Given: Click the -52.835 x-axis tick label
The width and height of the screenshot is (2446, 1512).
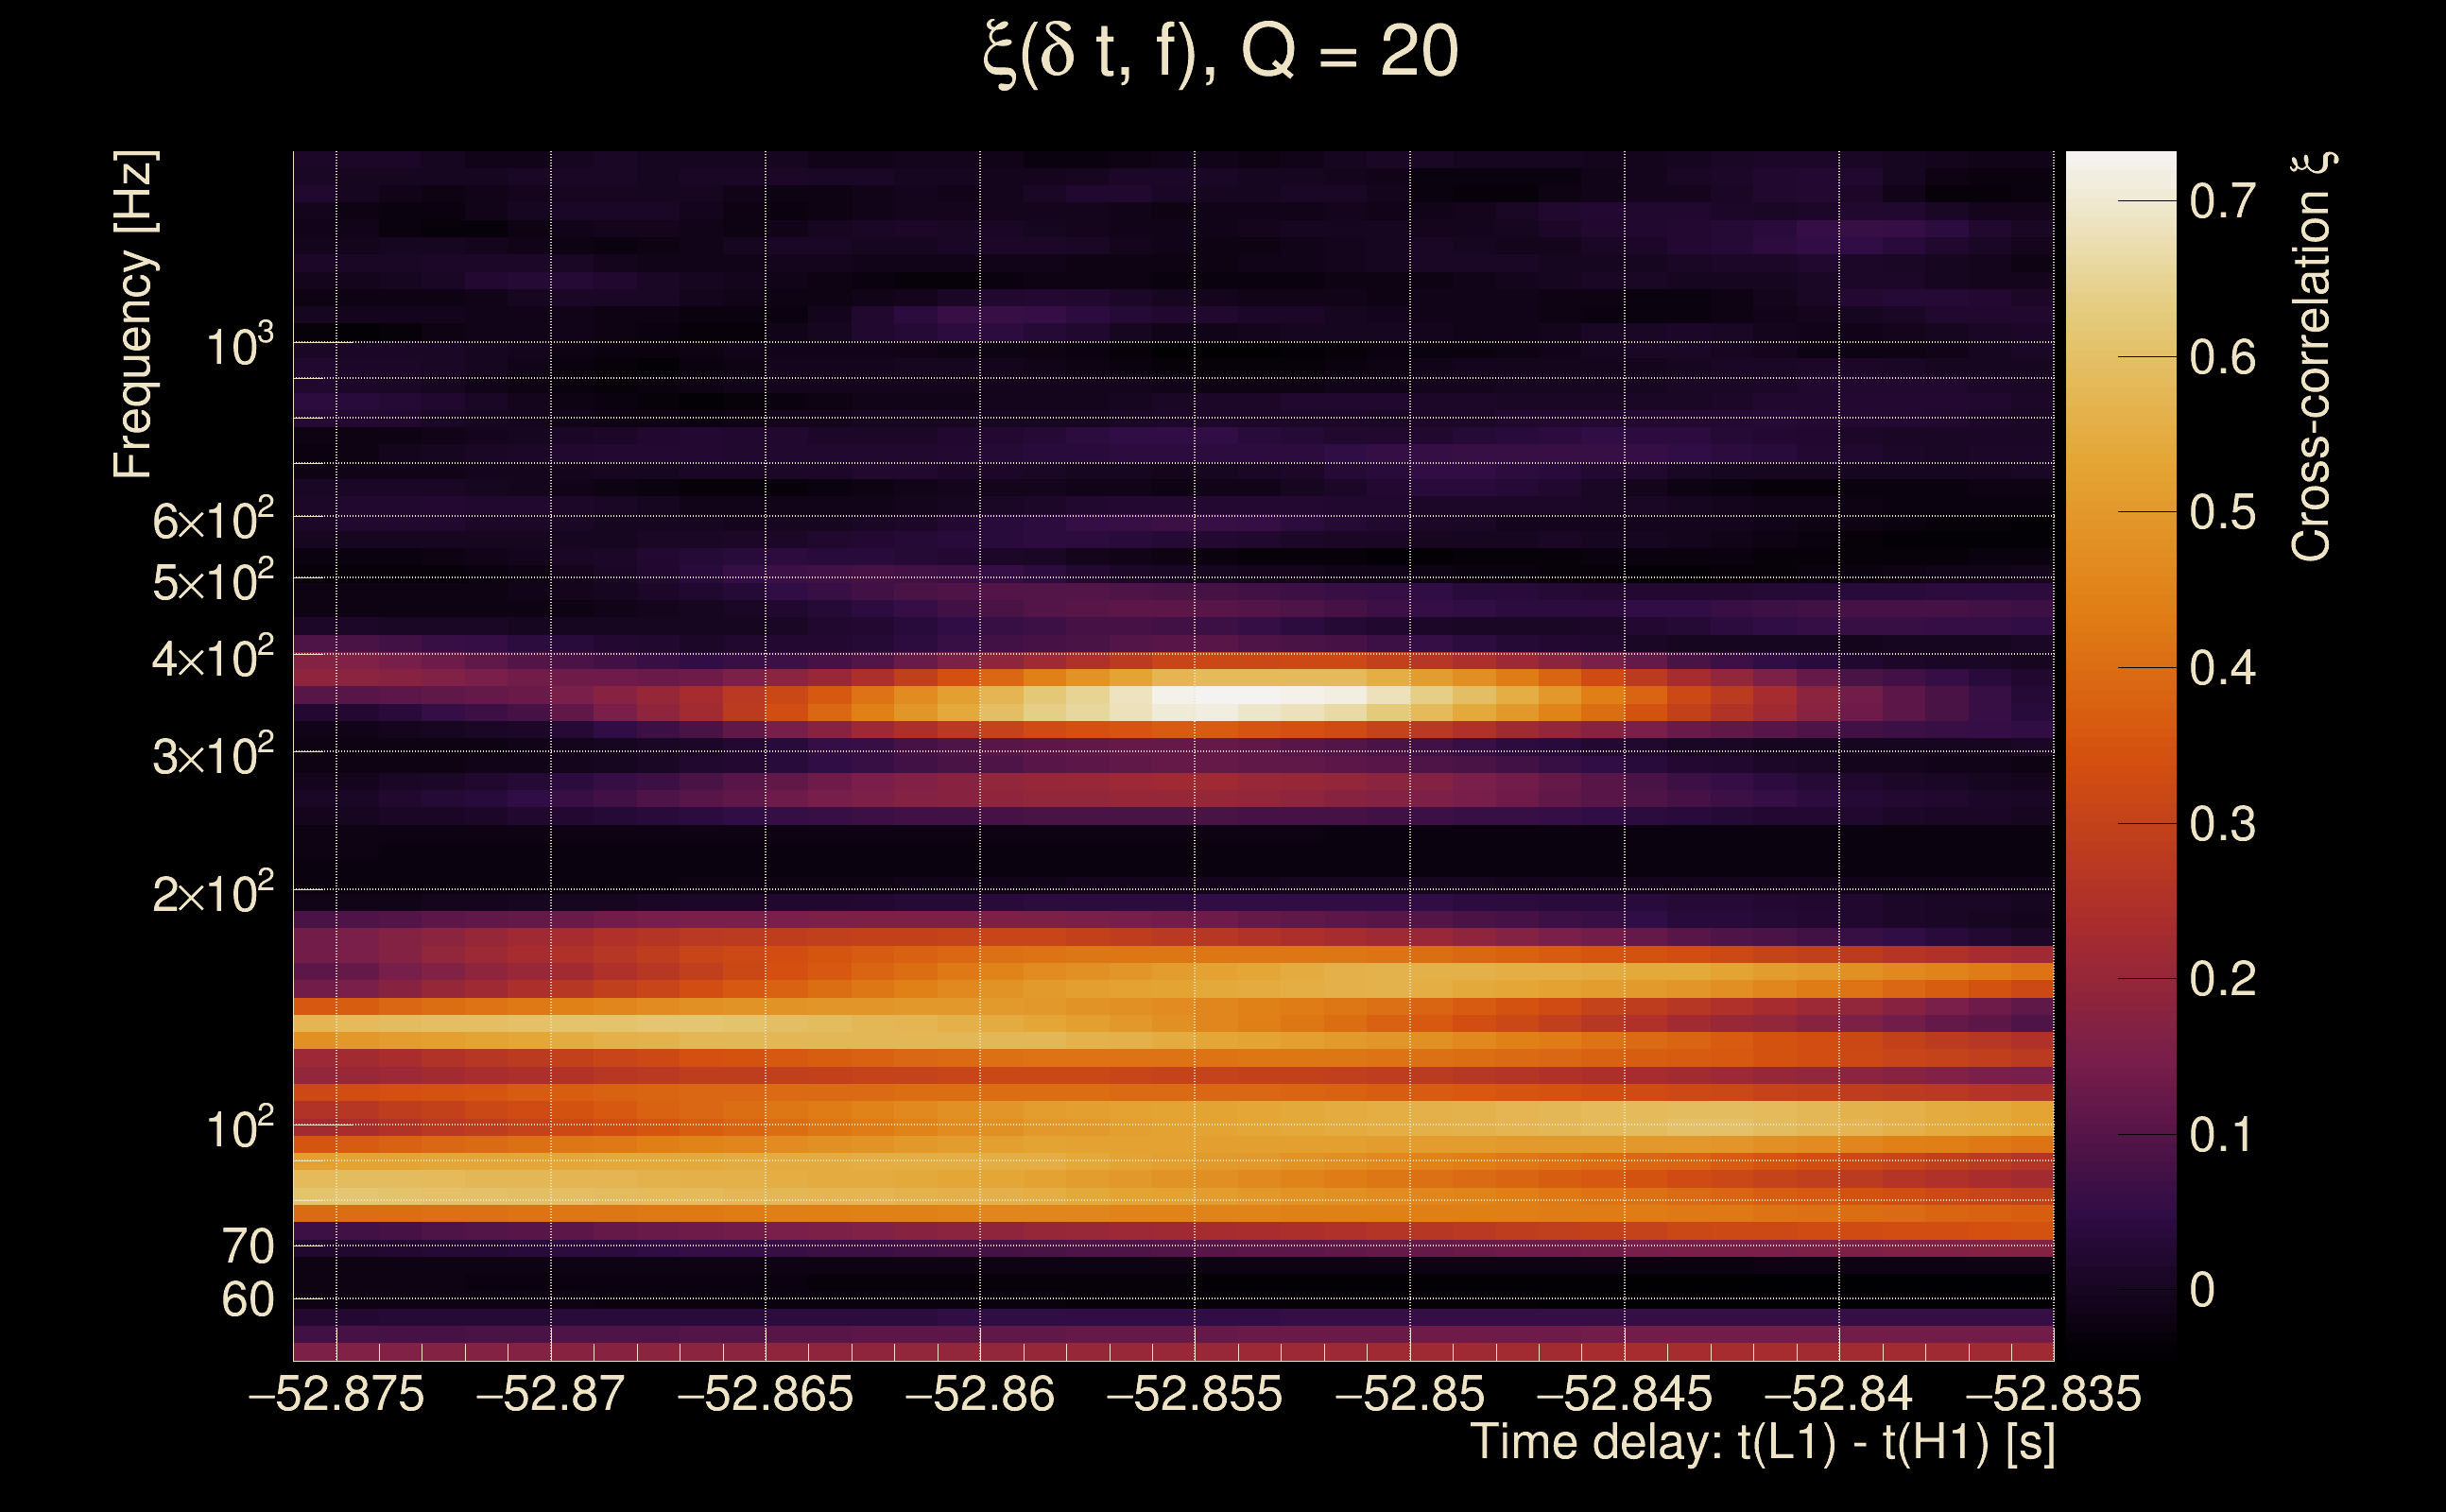Looking at the screenshot, I should click(x=2053, y=1394).
